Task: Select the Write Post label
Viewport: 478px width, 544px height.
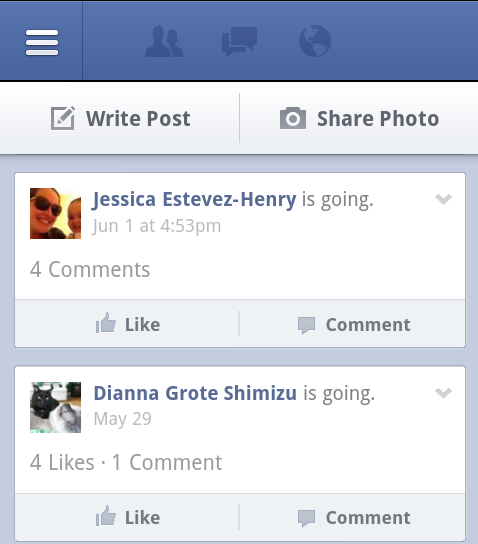Action: [138, 119]
